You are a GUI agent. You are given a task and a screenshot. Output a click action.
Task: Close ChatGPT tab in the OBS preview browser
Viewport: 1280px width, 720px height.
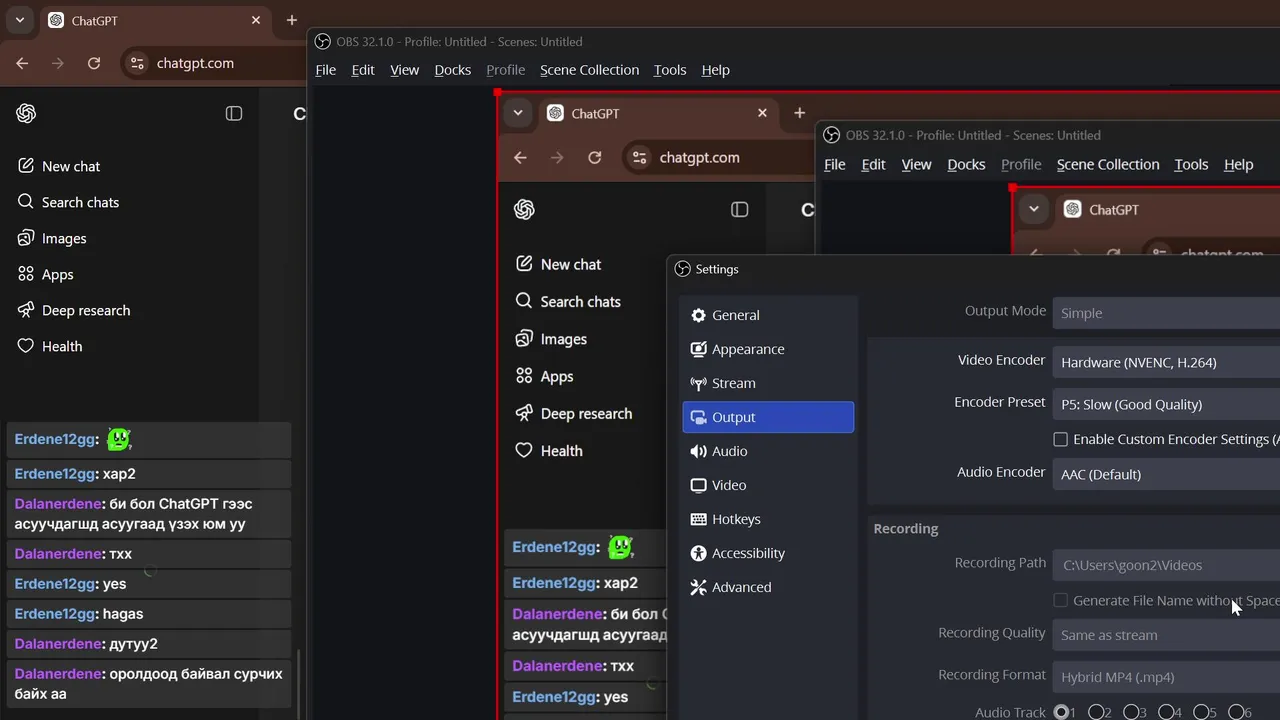762,113
